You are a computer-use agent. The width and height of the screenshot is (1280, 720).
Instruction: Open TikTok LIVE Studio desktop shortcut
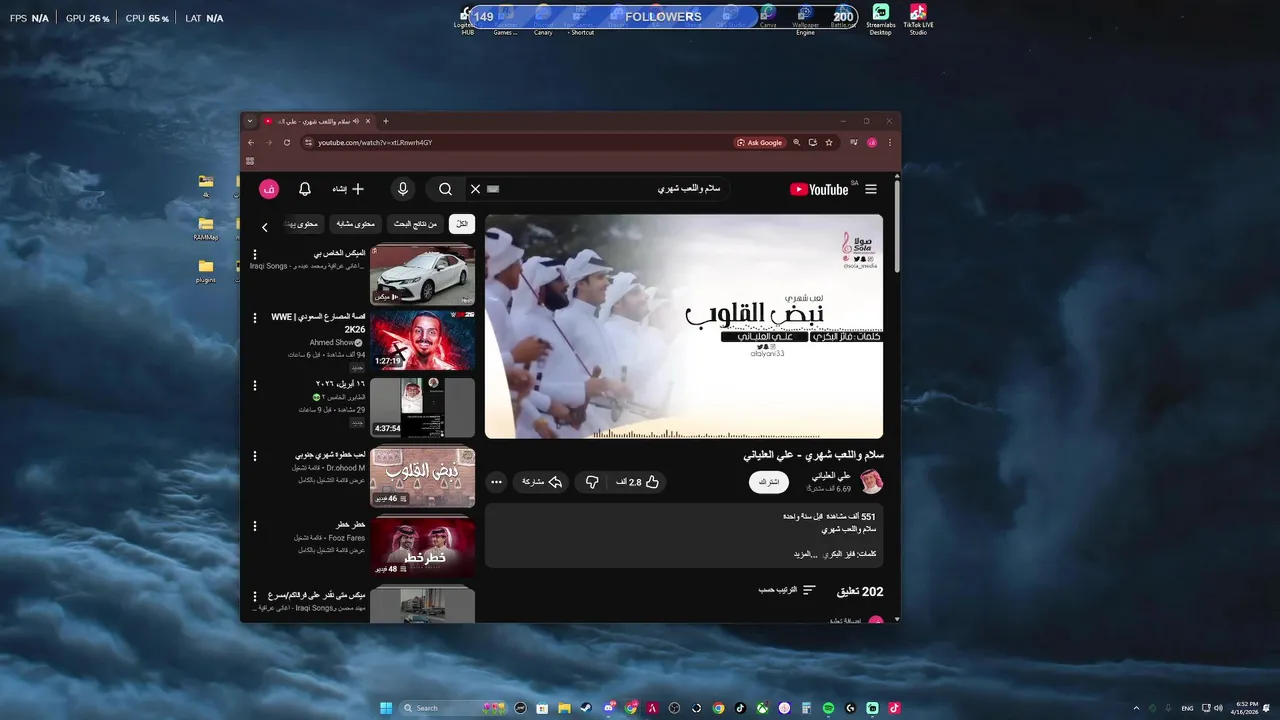pyautogui.click(x=918, y=19)
